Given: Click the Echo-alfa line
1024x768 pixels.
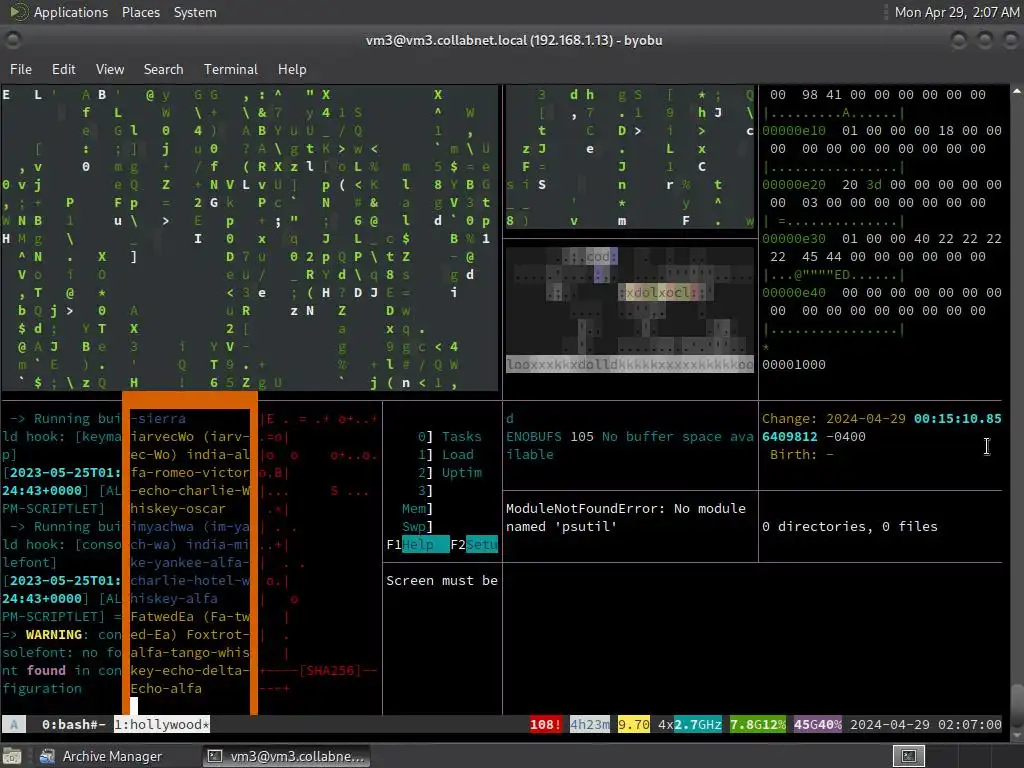Looking at the screenshot, I should (x=166, y=688).
